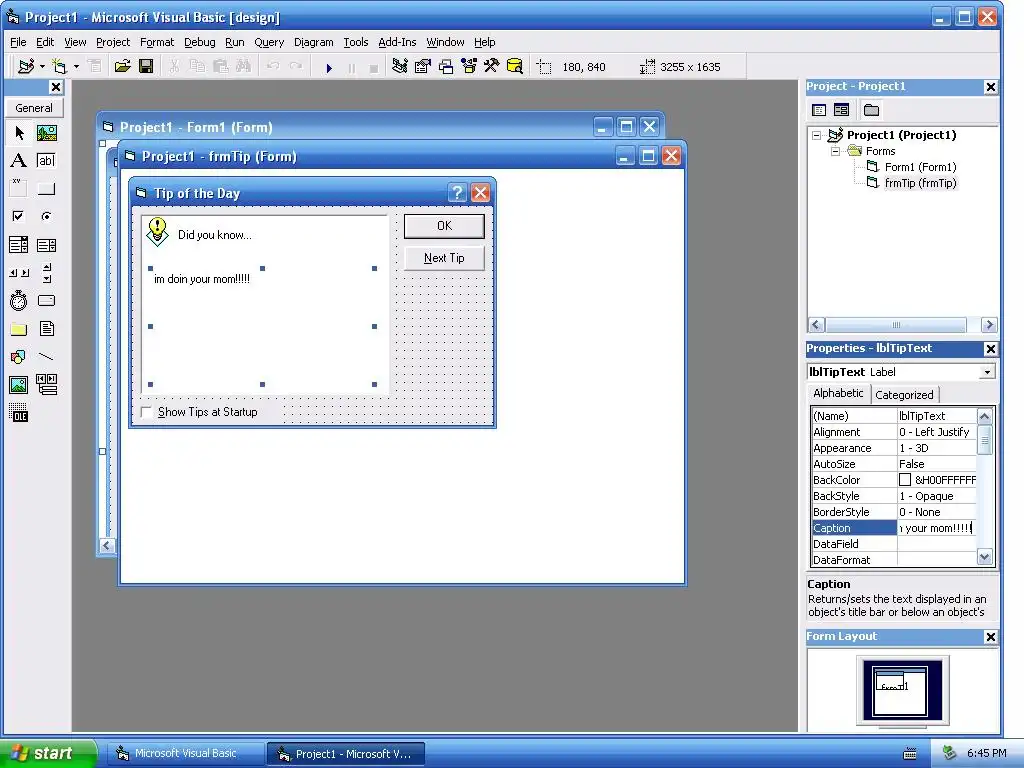1024x768 pixels.
Task: Click the View Code icon in Project panel
Action: click(x=819, y=110)
